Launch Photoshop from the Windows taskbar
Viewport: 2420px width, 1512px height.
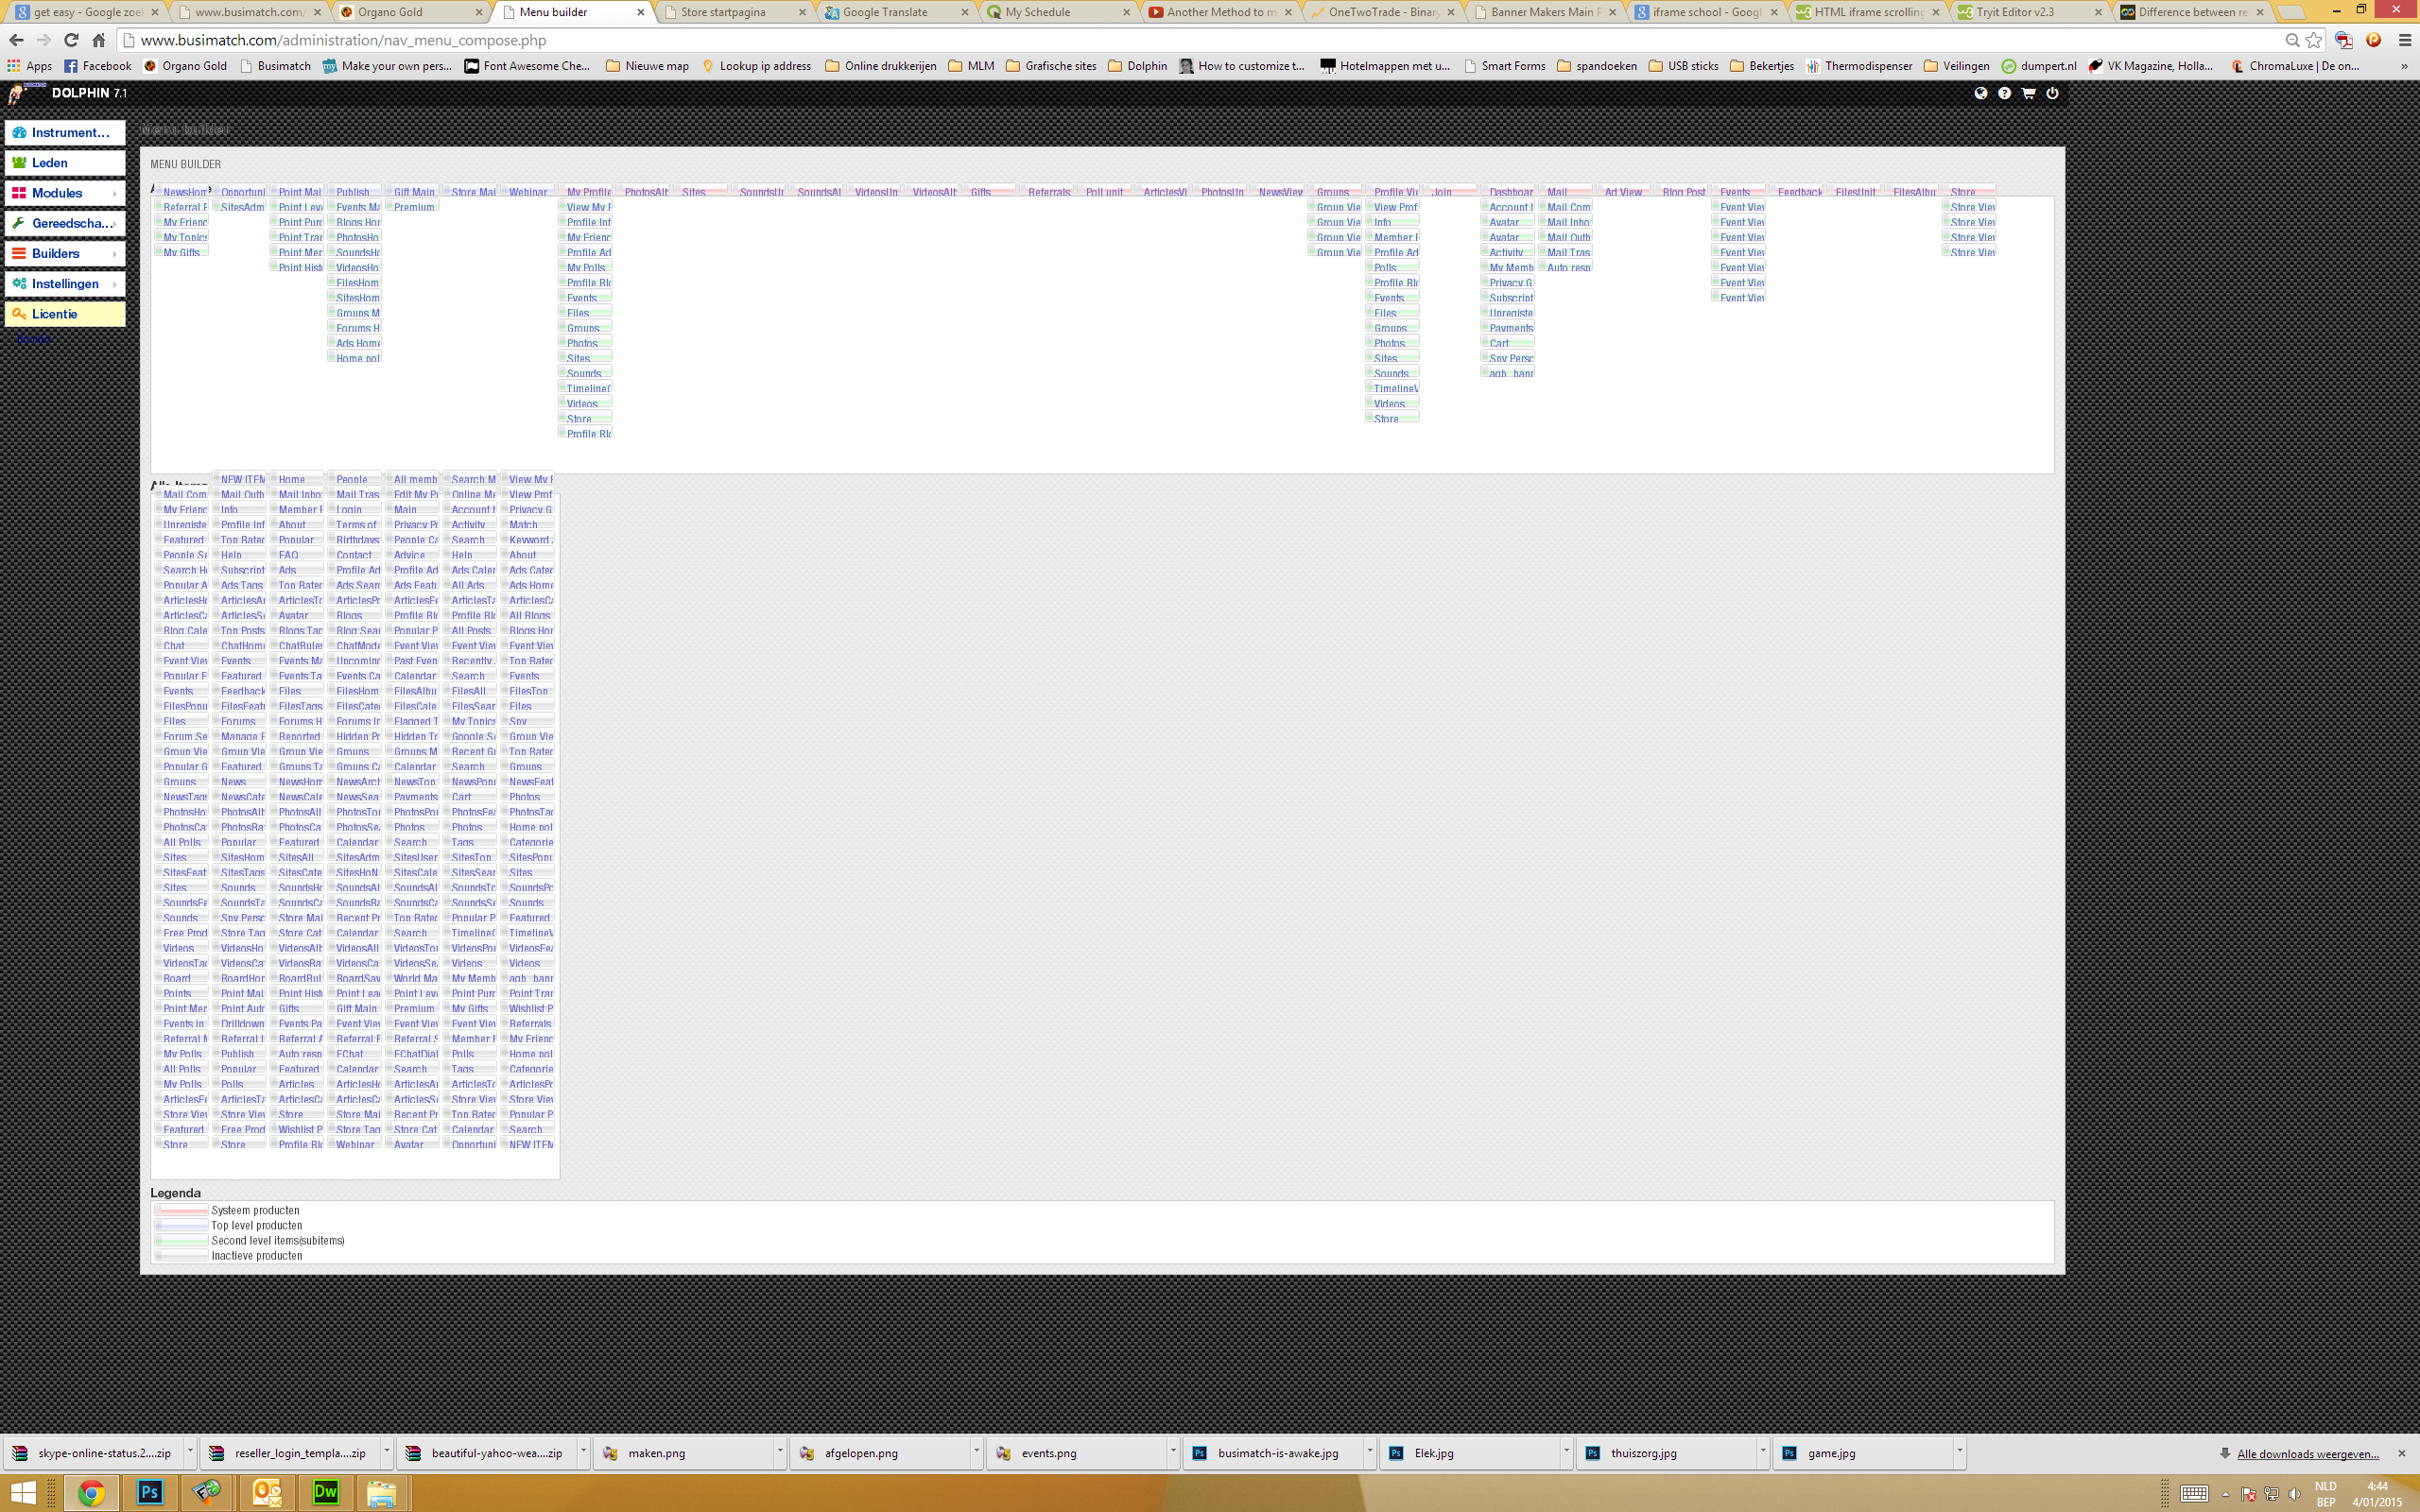(149, 1492)
